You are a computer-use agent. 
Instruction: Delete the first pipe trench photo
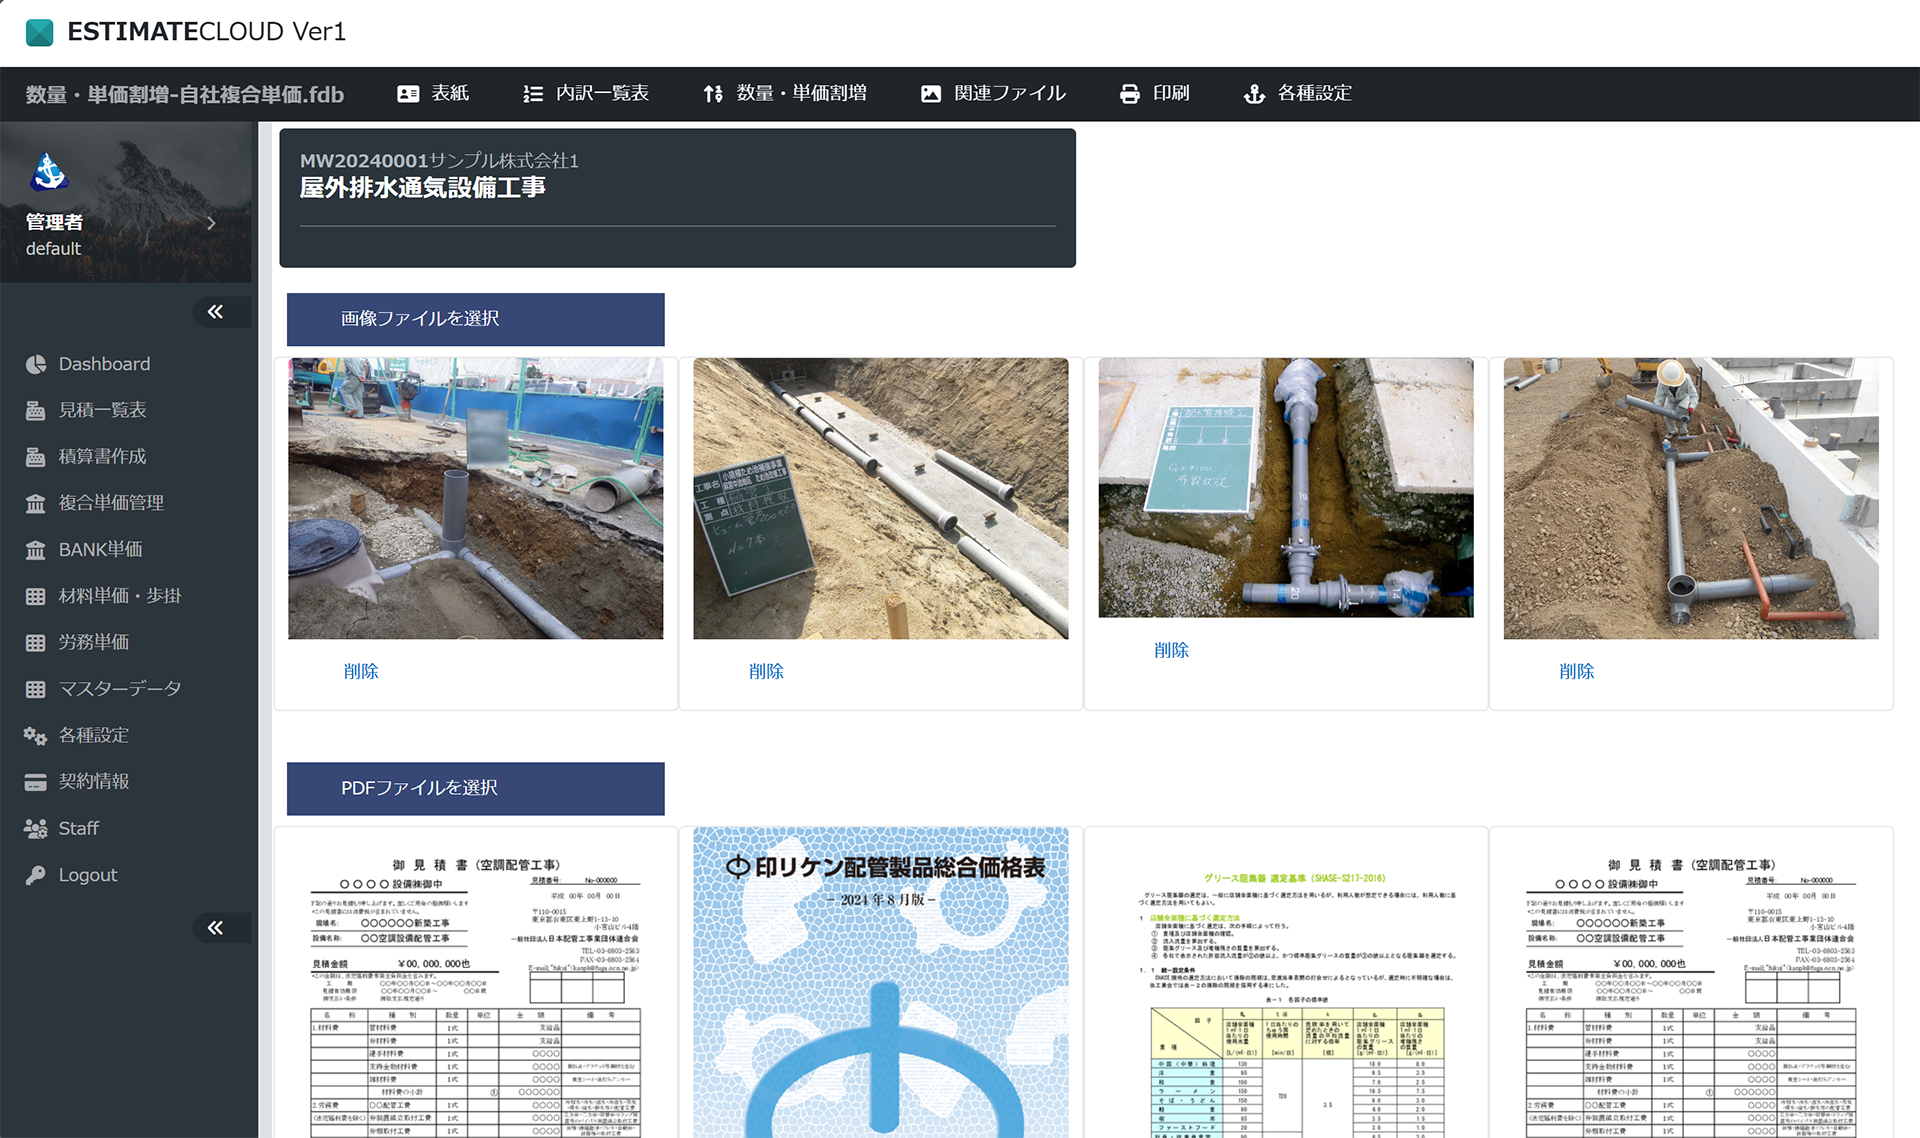(361, 672)
